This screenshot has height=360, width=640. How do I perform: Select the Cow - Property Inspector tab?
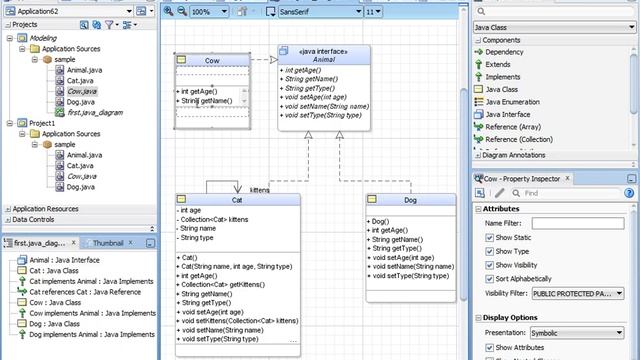[522, 179]
